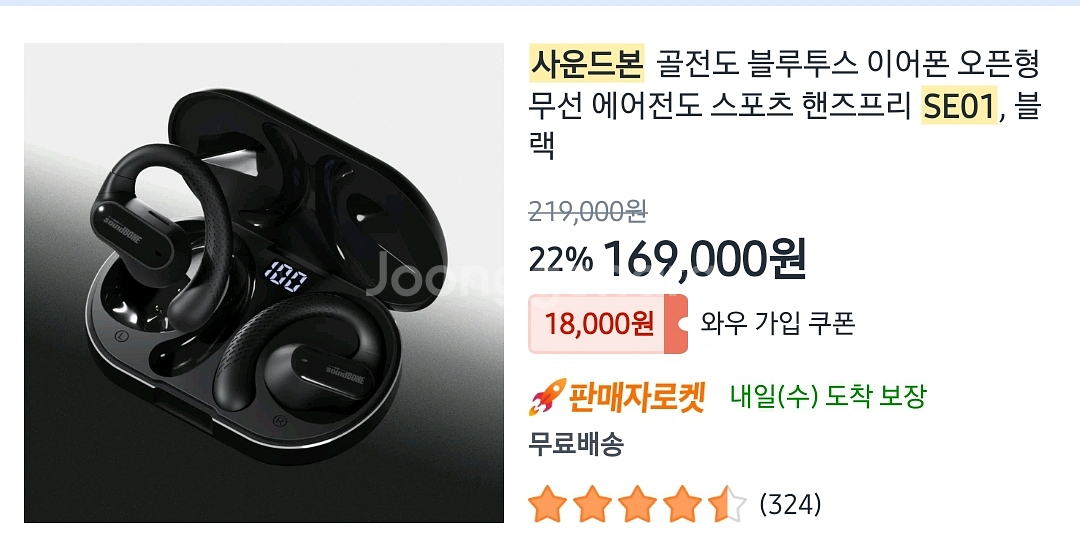Click the first rating star

pos(548,504)
